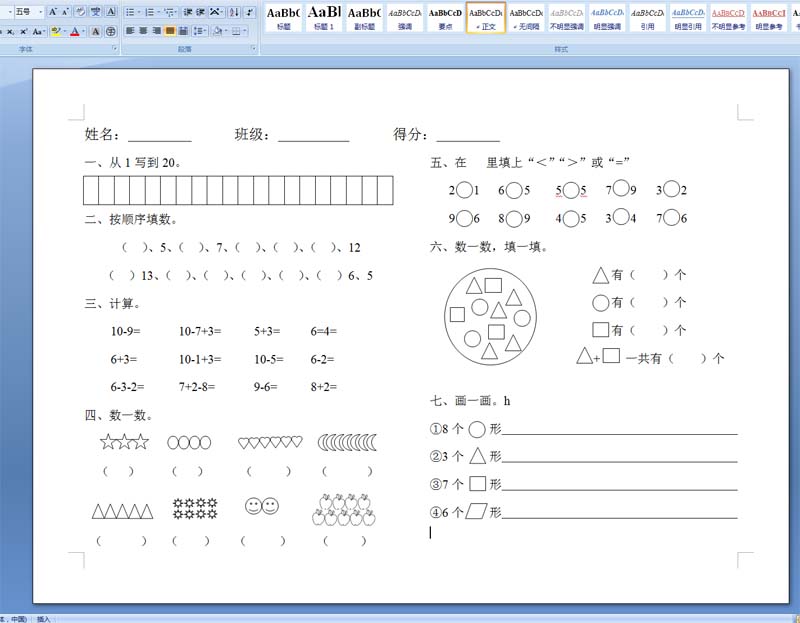Click heading 七、画一画。h

pyautogui.click(x=470, y=401)
